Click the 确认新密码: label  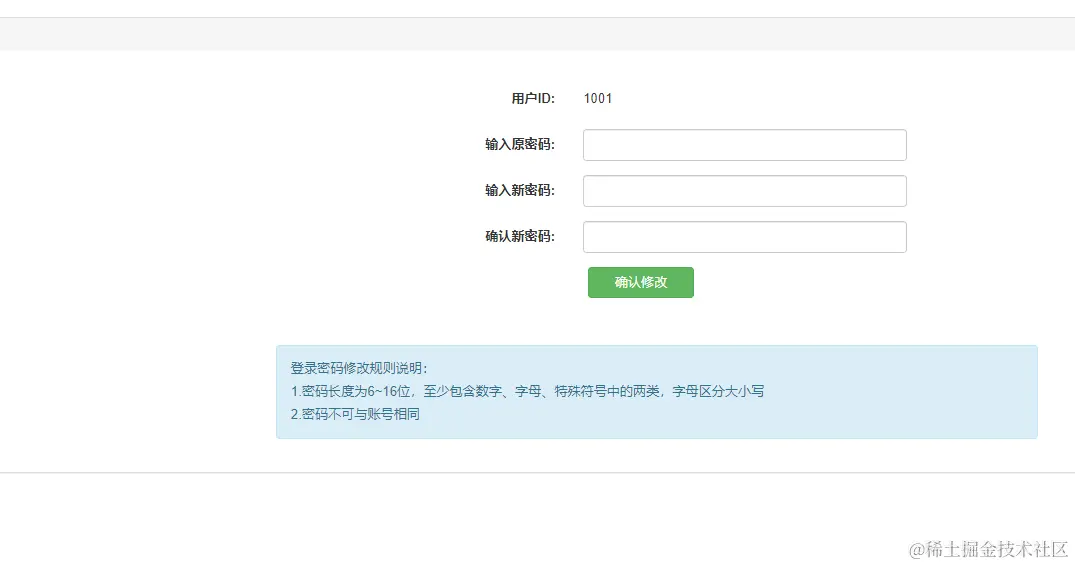(x=520, y=236)
